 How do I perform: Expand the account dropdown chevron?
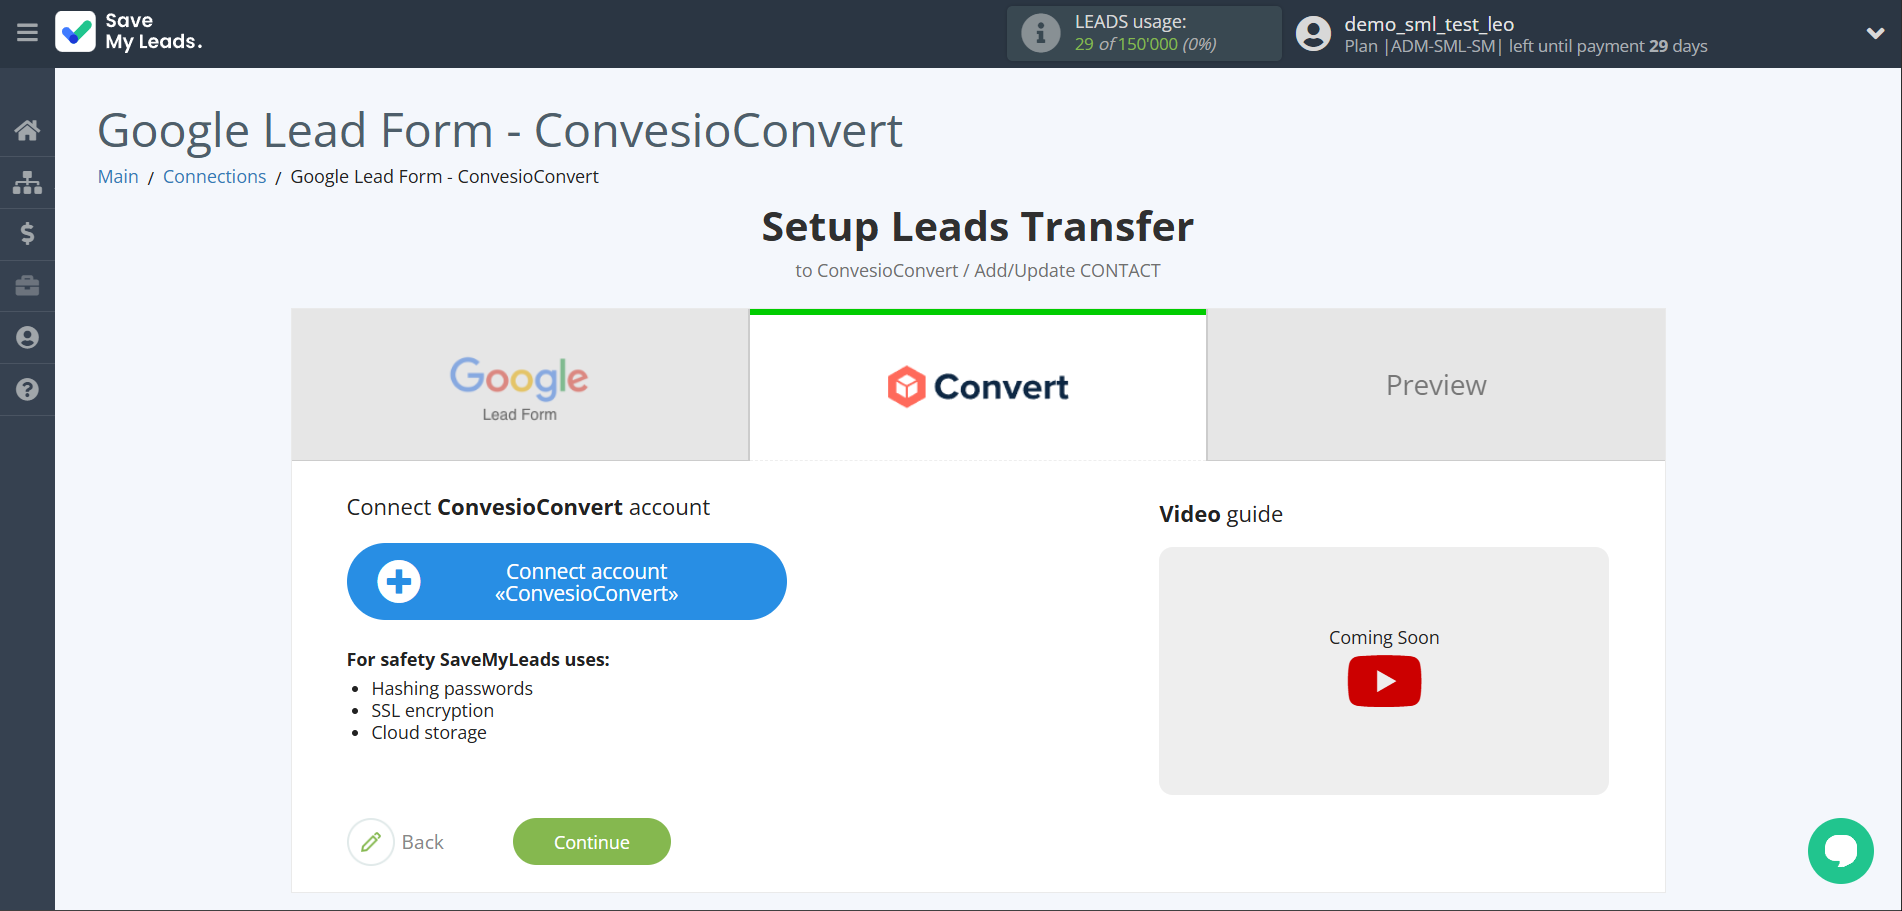(1875, 33)
